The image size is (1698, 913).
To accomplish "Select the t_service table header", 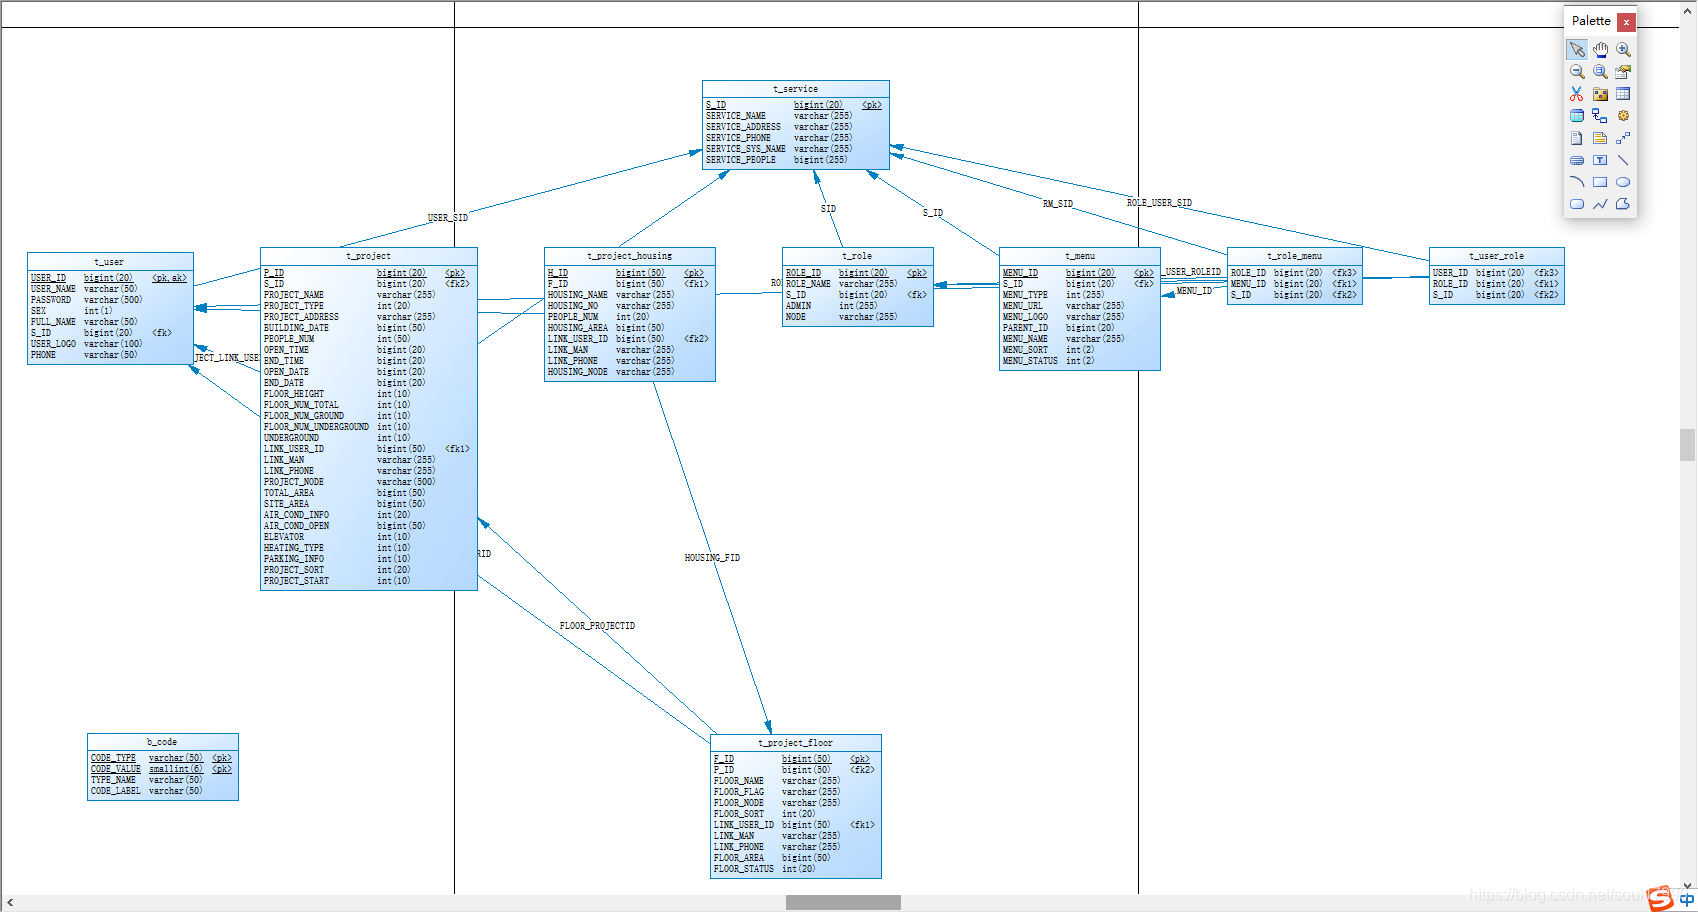I will pyautogui.click(x=796, y=89).
